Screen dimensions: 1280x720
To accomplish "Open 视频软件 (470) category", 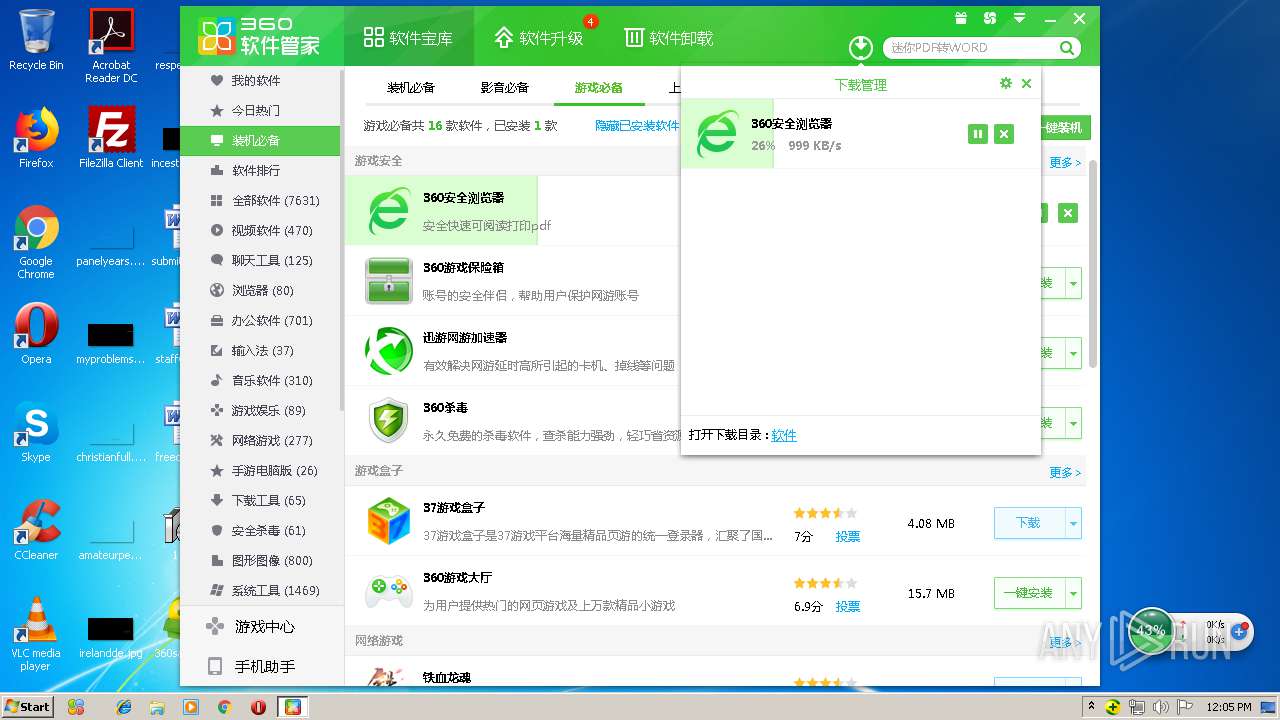I will [x=260, y=231].
